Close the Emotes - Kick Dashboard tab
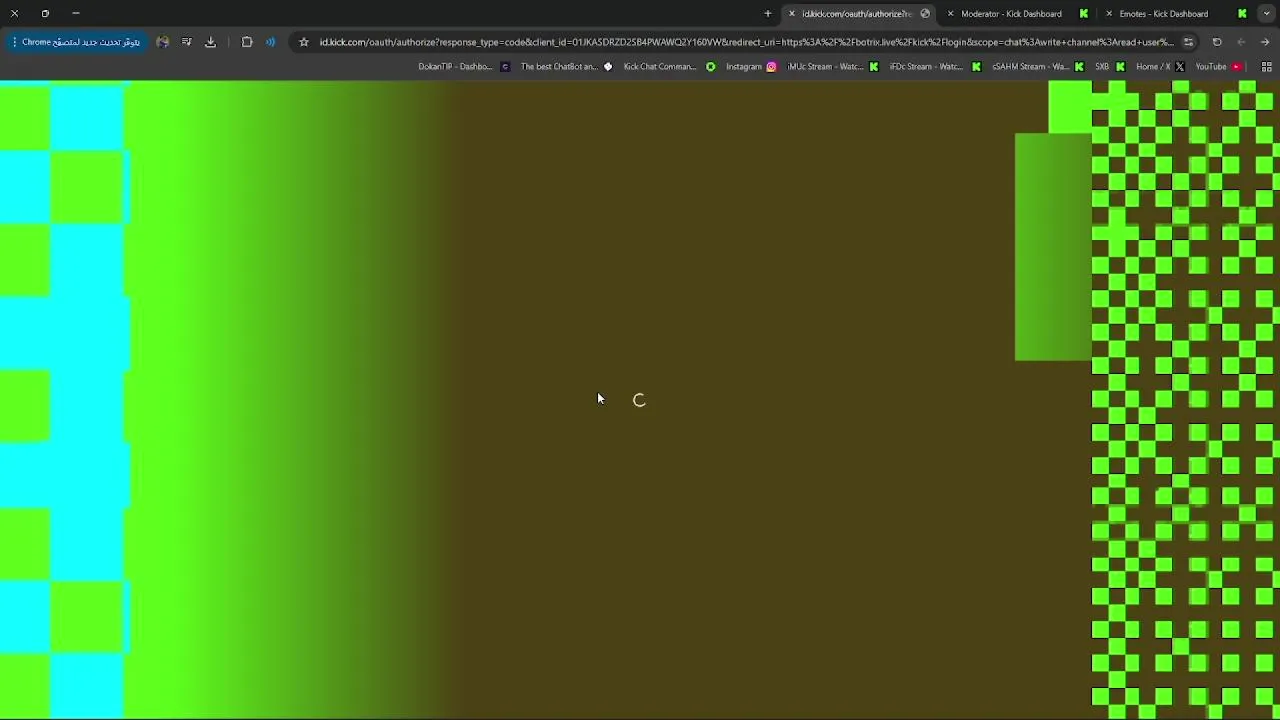 (x=1109, y=14)
